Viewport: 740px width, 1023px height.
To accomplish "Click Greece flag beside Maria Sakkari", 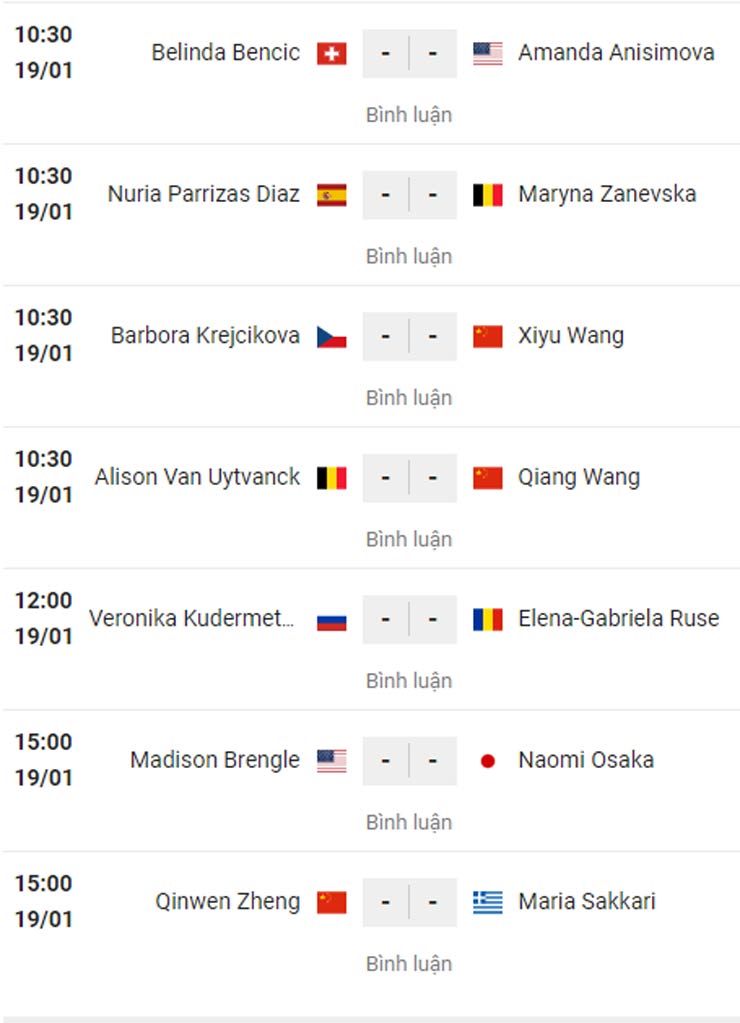I will tap(488, 903).
